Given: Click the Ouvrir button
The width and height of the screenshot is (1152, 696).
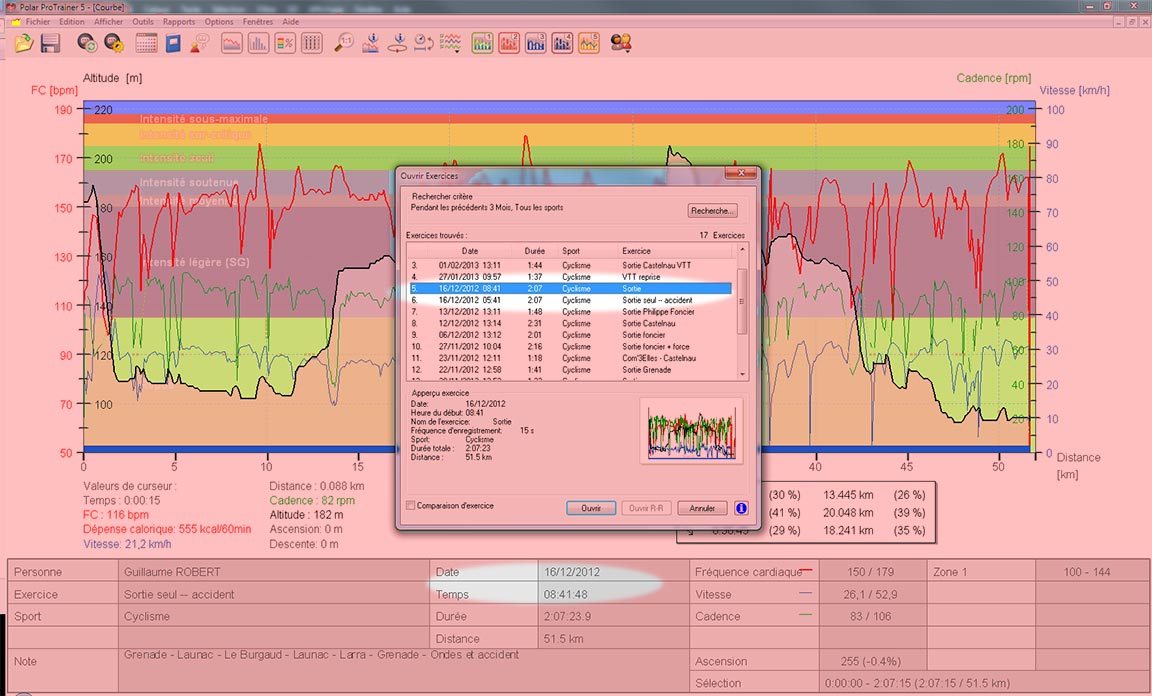Looking at the screenshot, I should [591, 508].
